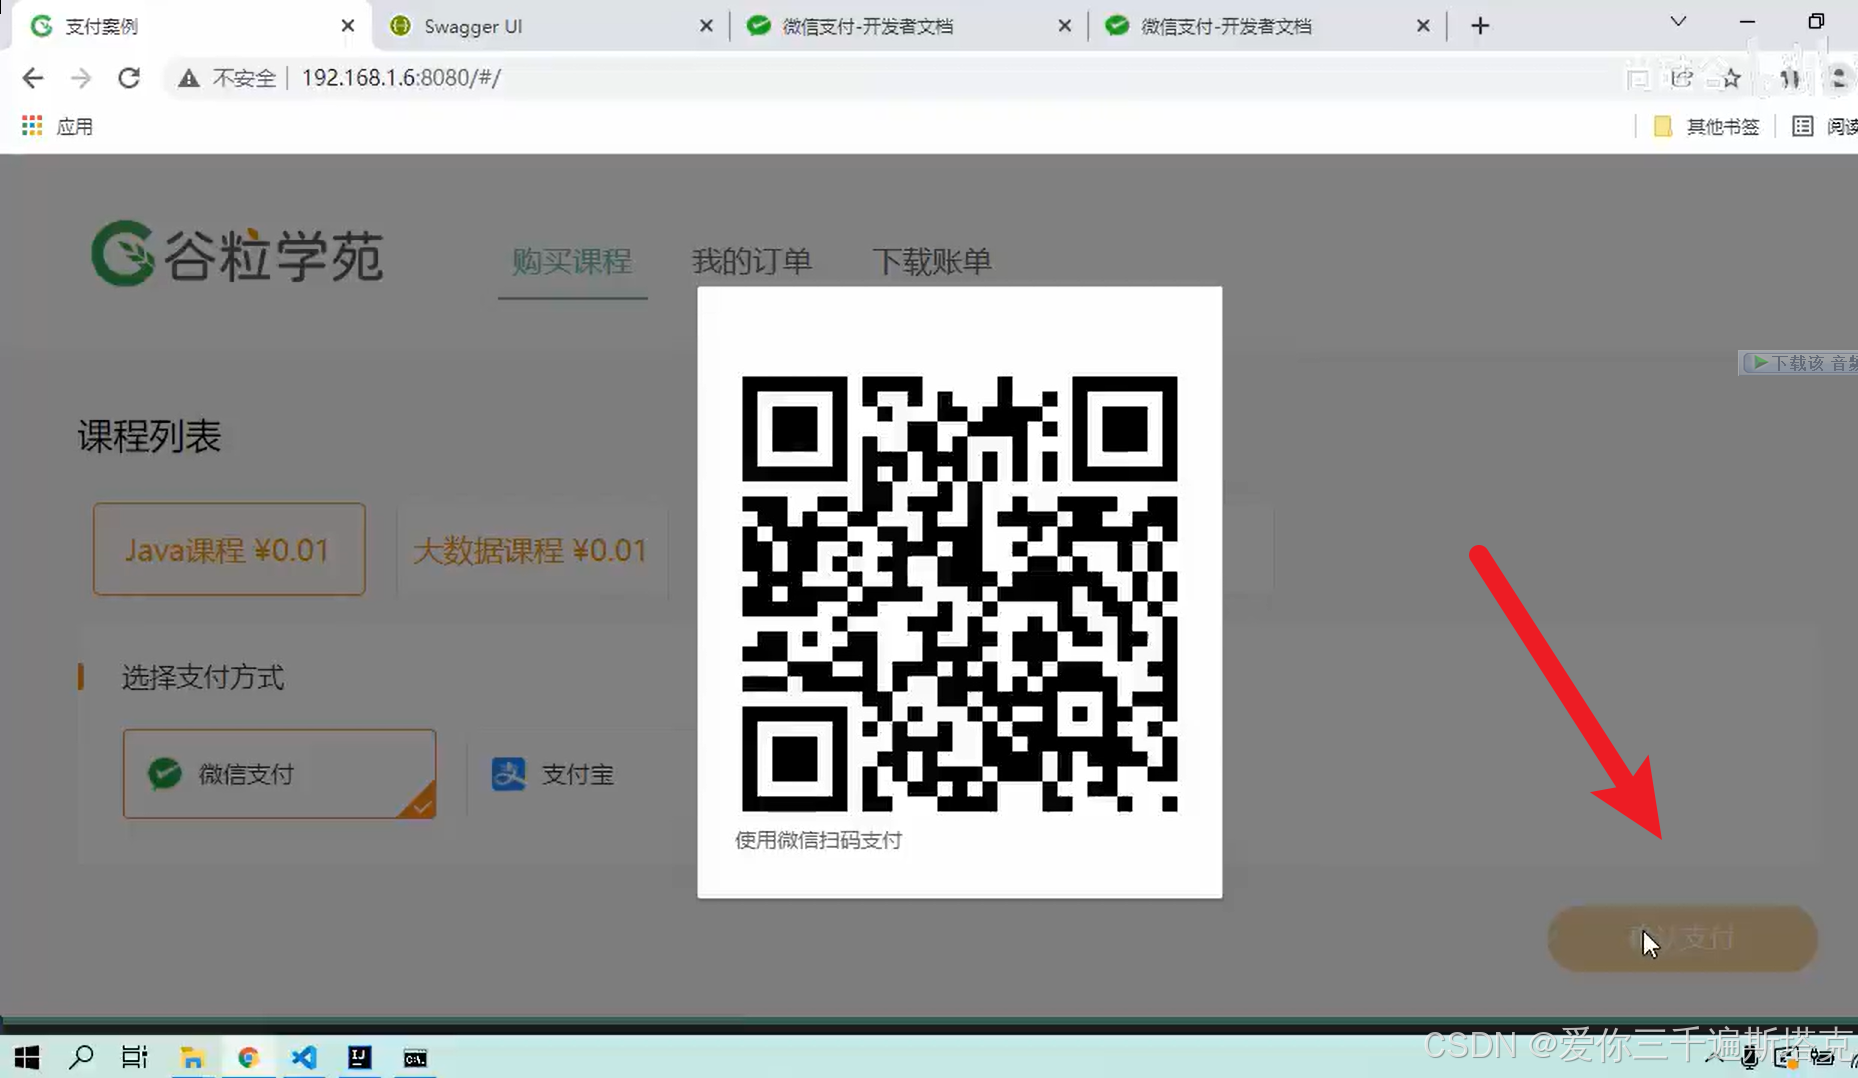Close the second 微信支付-开发者文档 tab
The width and height of the screenshot is (1858, 1078).
(x=1423, y=26)
